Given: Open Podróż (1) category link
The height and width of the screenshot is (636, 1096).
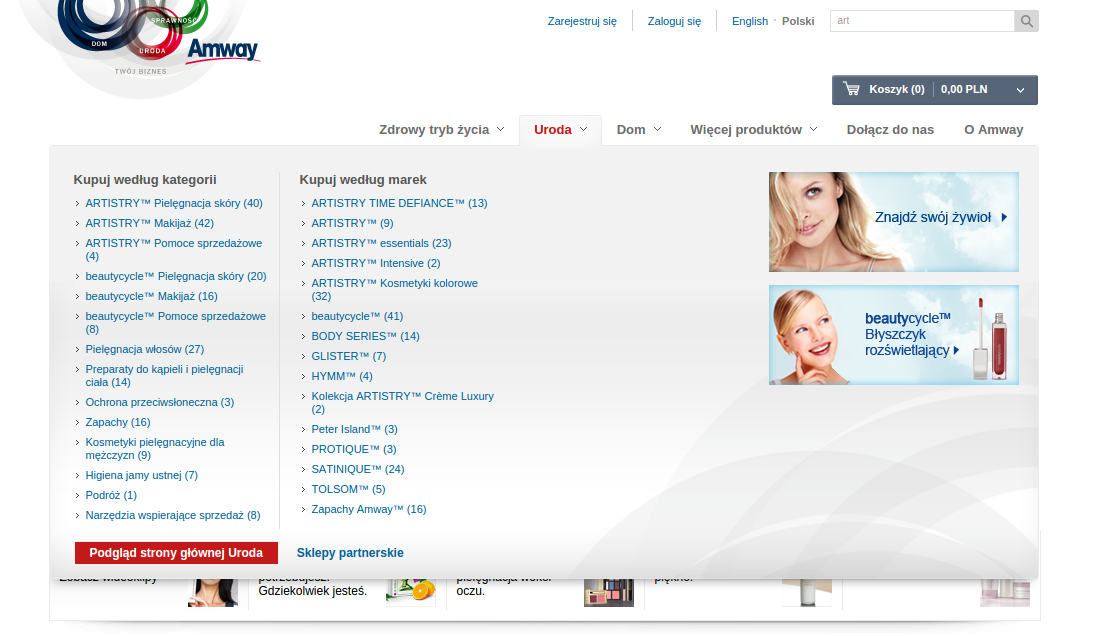Looking at the screenshot, I should tap(110, 496).
